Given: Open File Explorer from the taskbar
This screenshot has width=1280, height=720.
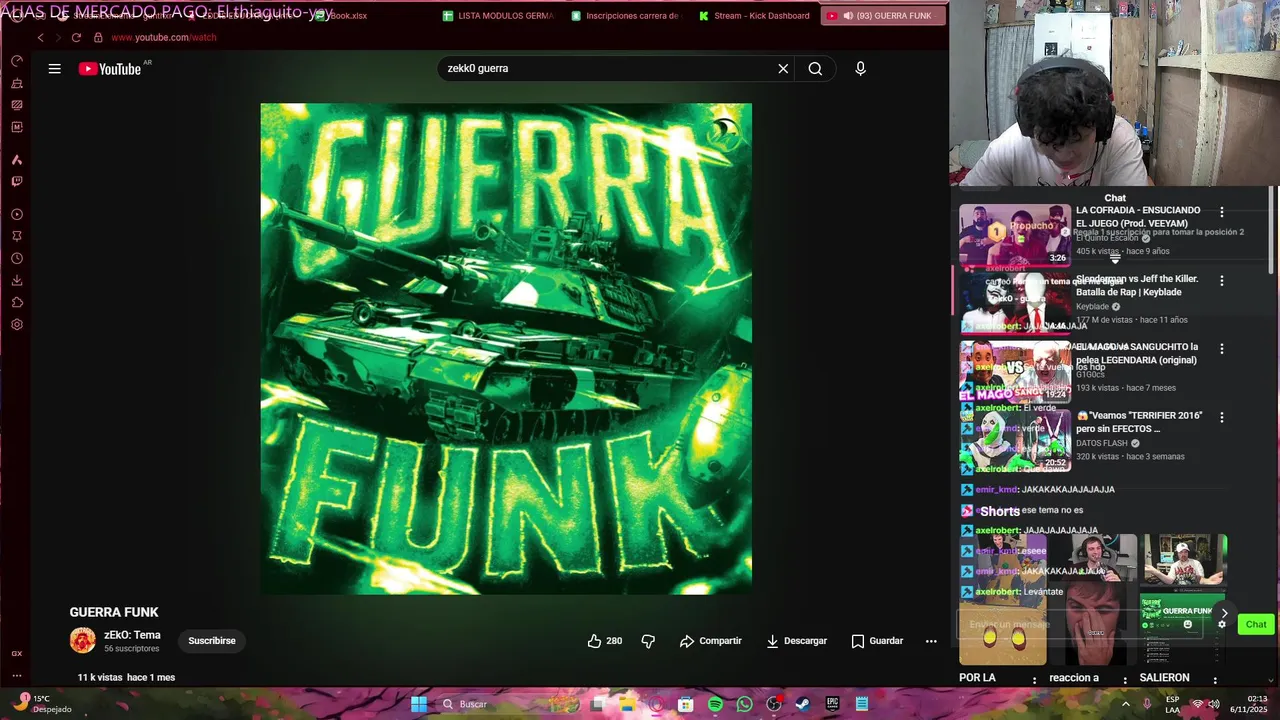Looking at the screenshot, I should pyautogui.click(x=627, y=704).
